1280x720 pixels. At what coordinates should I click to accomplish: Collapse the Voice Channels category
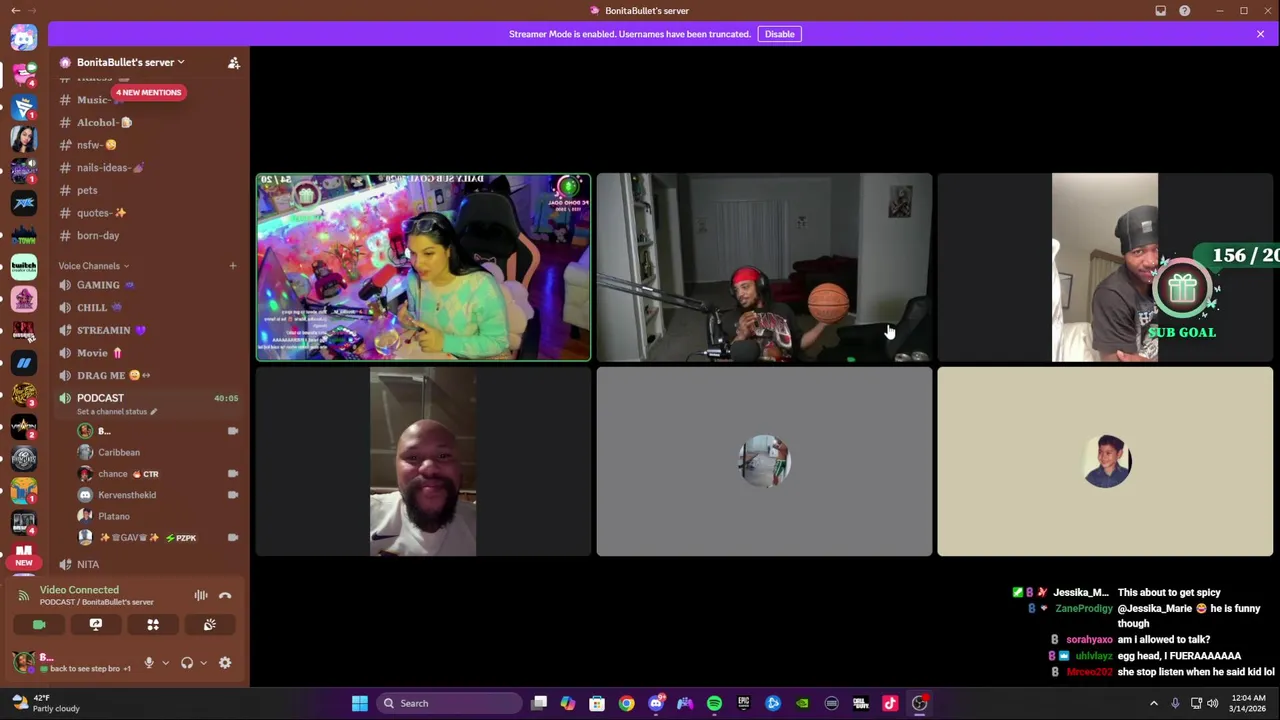[x=93, y=266]
